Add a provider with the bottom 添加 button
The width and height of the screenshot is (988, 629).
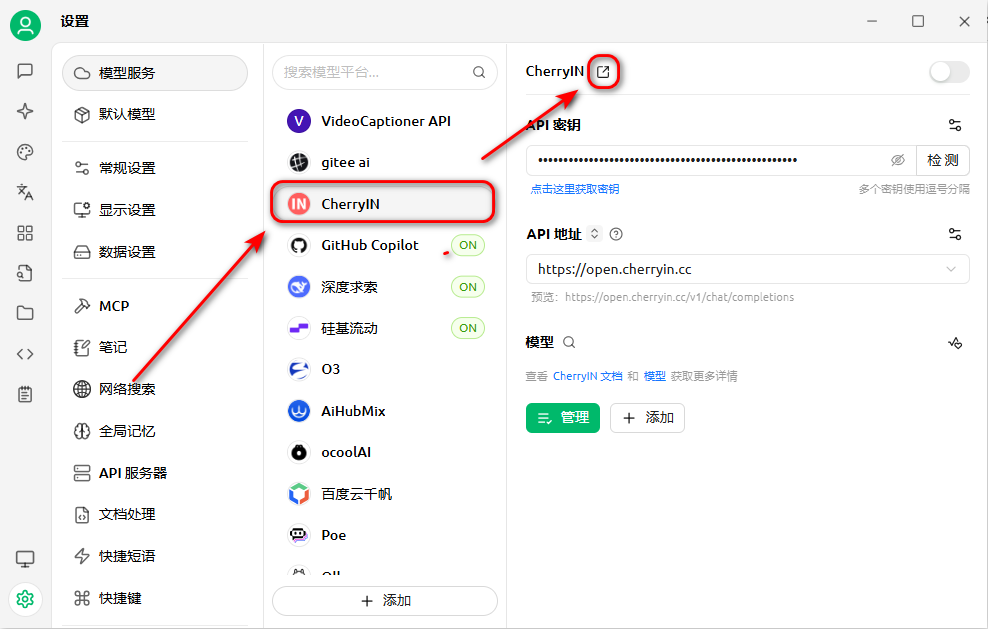tap(385, 601)
